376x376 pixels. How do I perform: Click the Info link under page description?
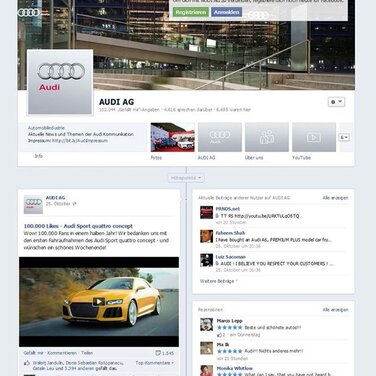[38, 156]
